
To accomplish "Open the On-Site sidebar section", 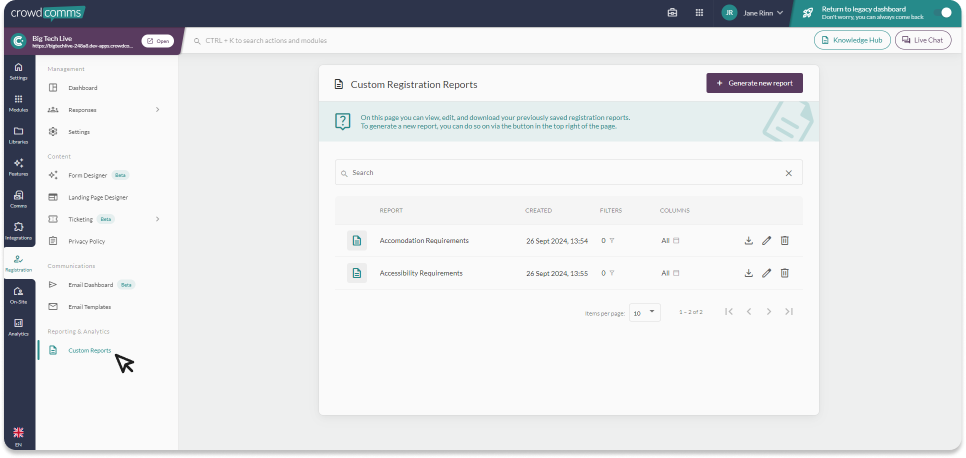I will click(x=18, y=295).
